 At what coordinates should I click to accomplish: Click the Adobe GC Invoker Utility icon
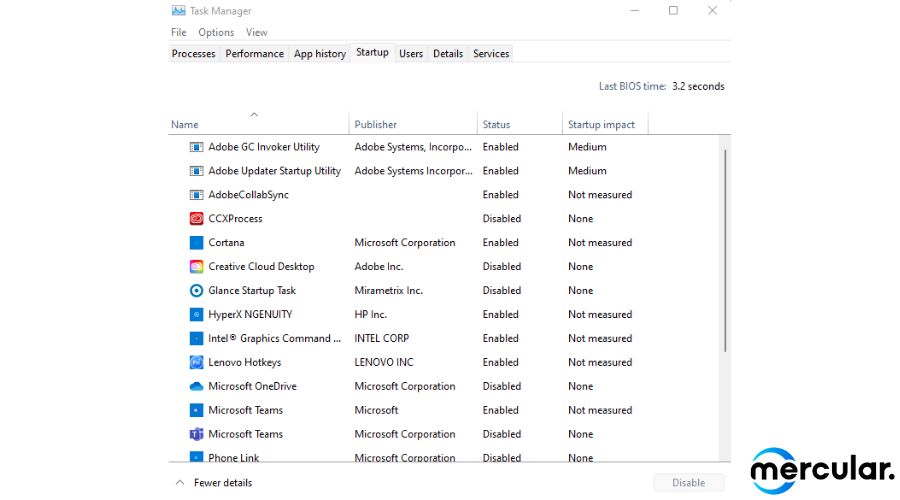coord(196,147)
